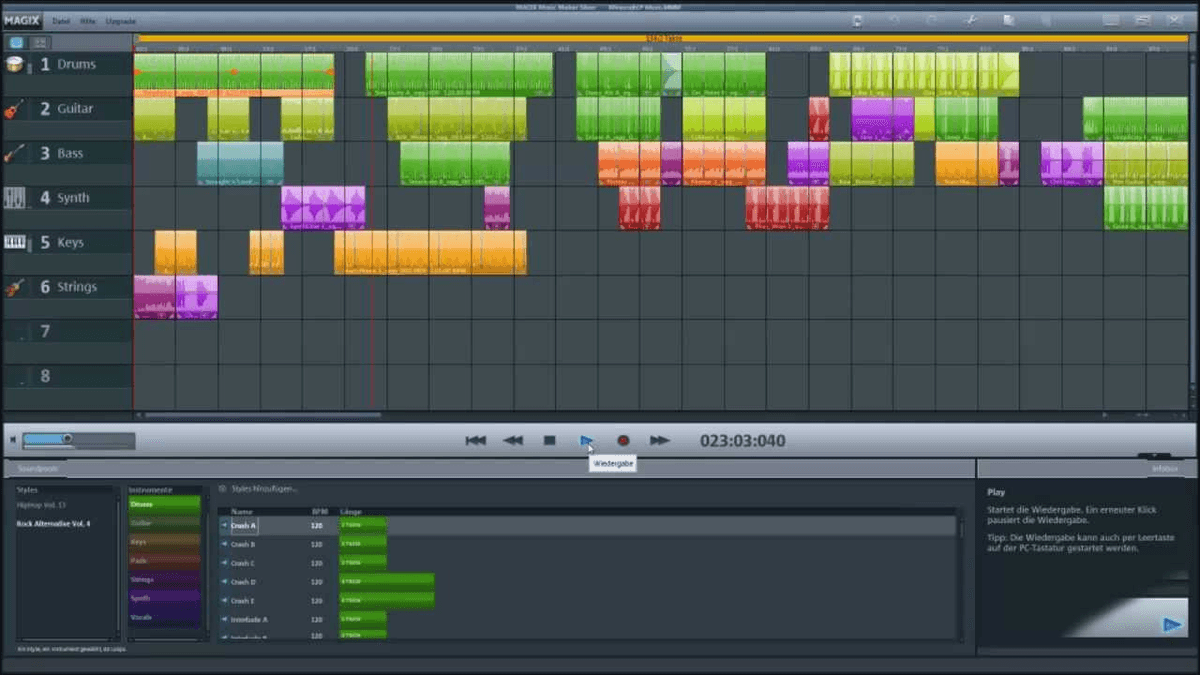Sort loops by the BPM column header
The width and height of the screenshot is (1200, 675).
(x=319, y=511)
